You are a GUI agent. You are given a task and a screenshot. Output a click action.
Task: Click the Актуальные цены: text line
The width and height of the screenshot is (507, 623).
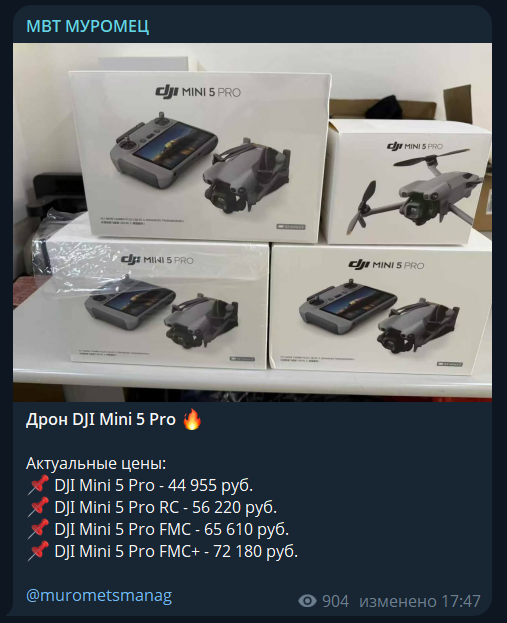pos(96,464)
